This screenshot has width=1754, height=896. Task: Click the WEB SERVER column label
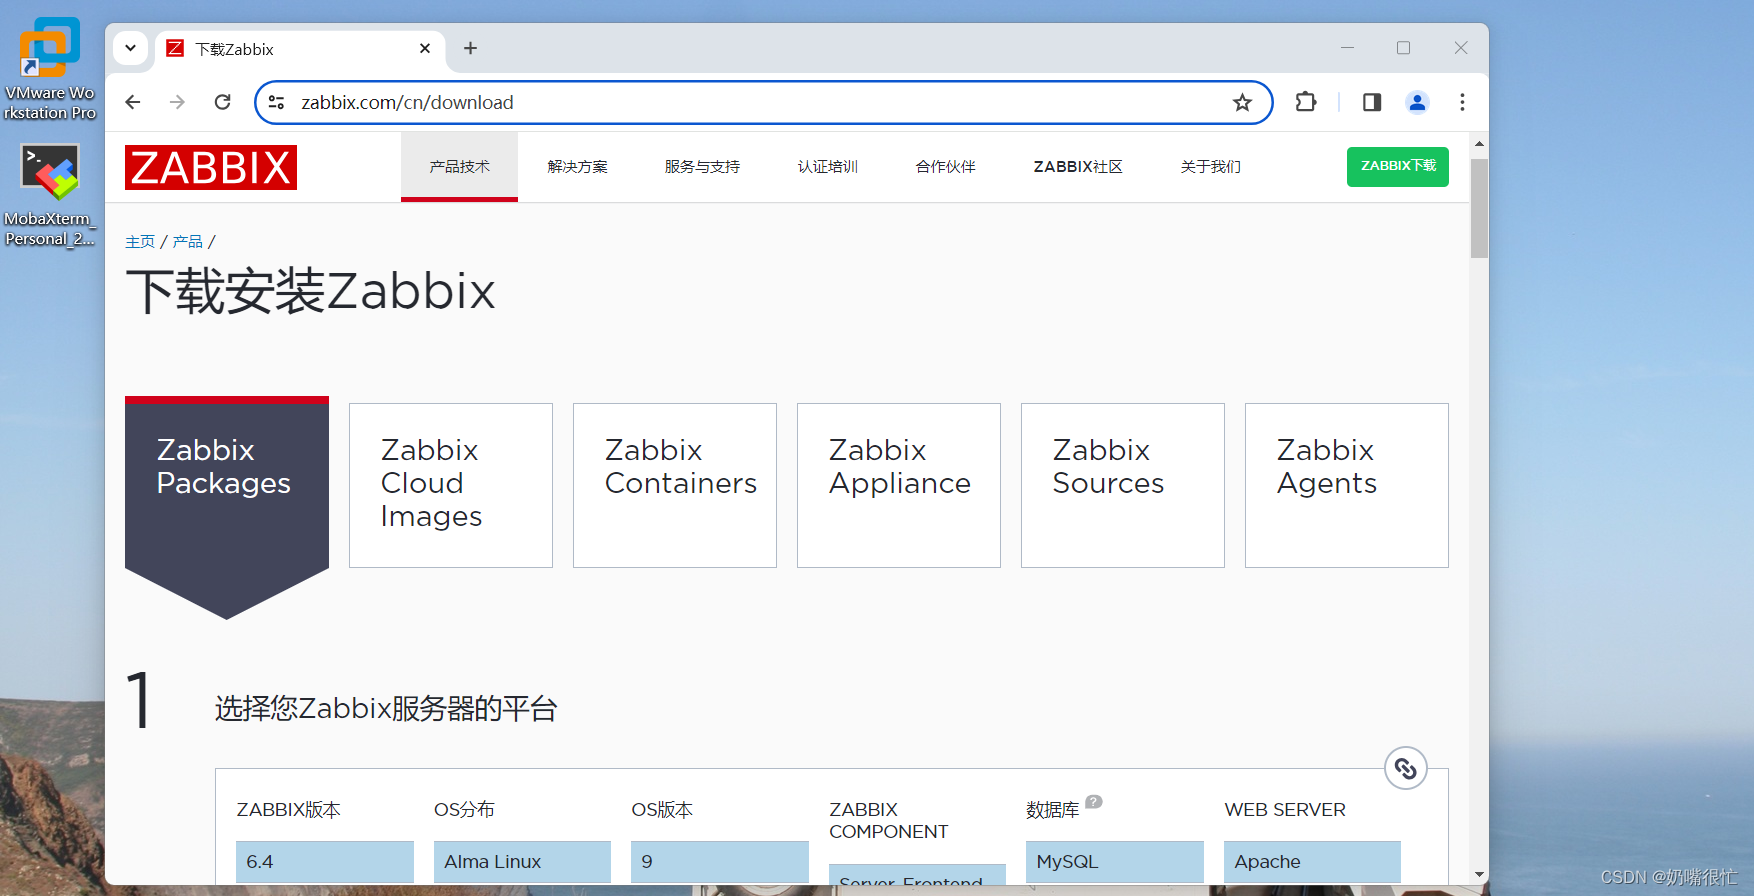(x=1285, y=810)
